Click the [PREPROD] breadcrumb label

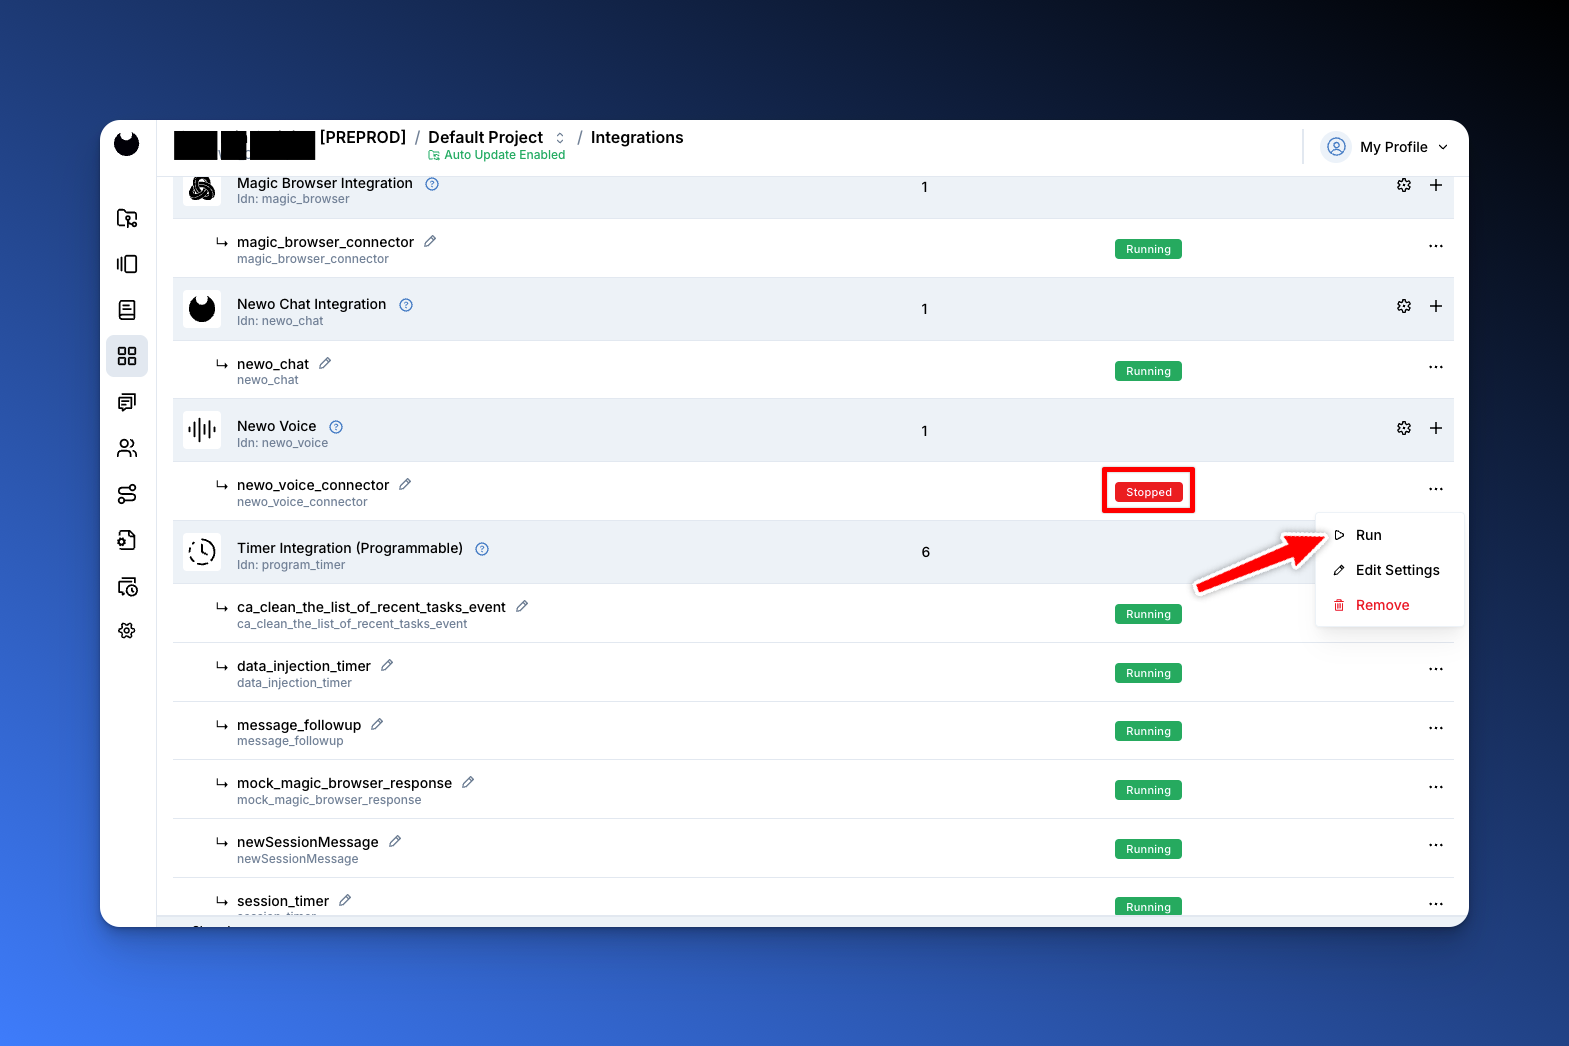coord(363,138)
